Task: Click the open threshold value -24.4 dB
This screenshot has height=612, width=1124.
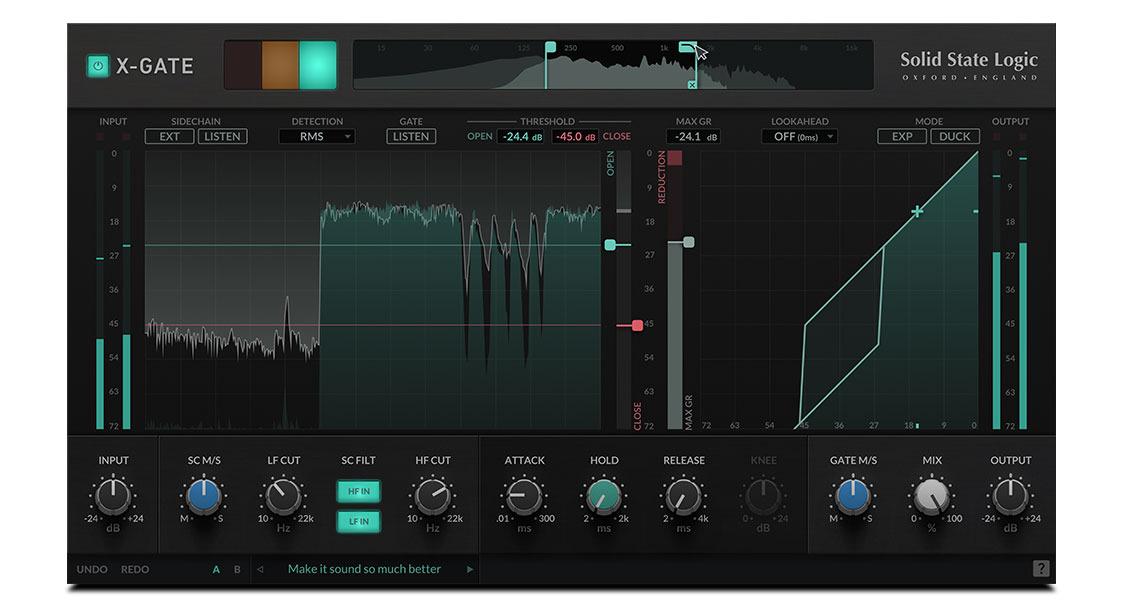Action: [x=522, y=136]
